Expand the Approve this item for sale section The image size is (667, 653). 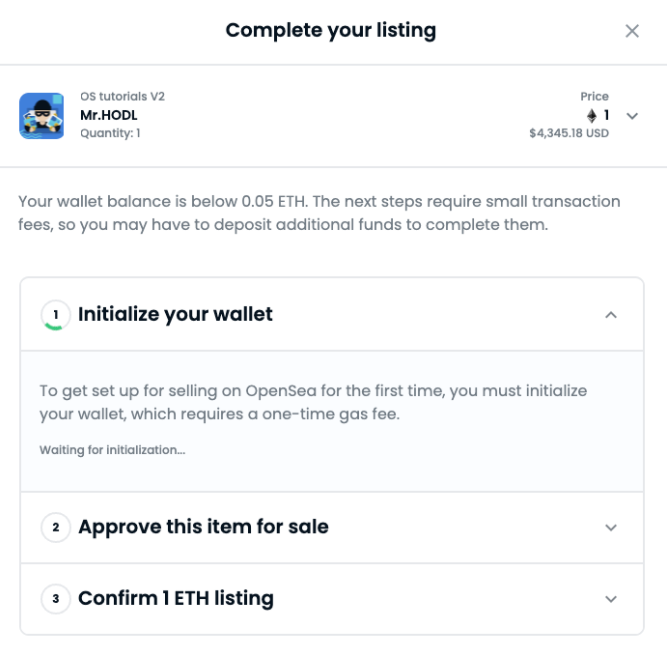(x=611, y=527)
